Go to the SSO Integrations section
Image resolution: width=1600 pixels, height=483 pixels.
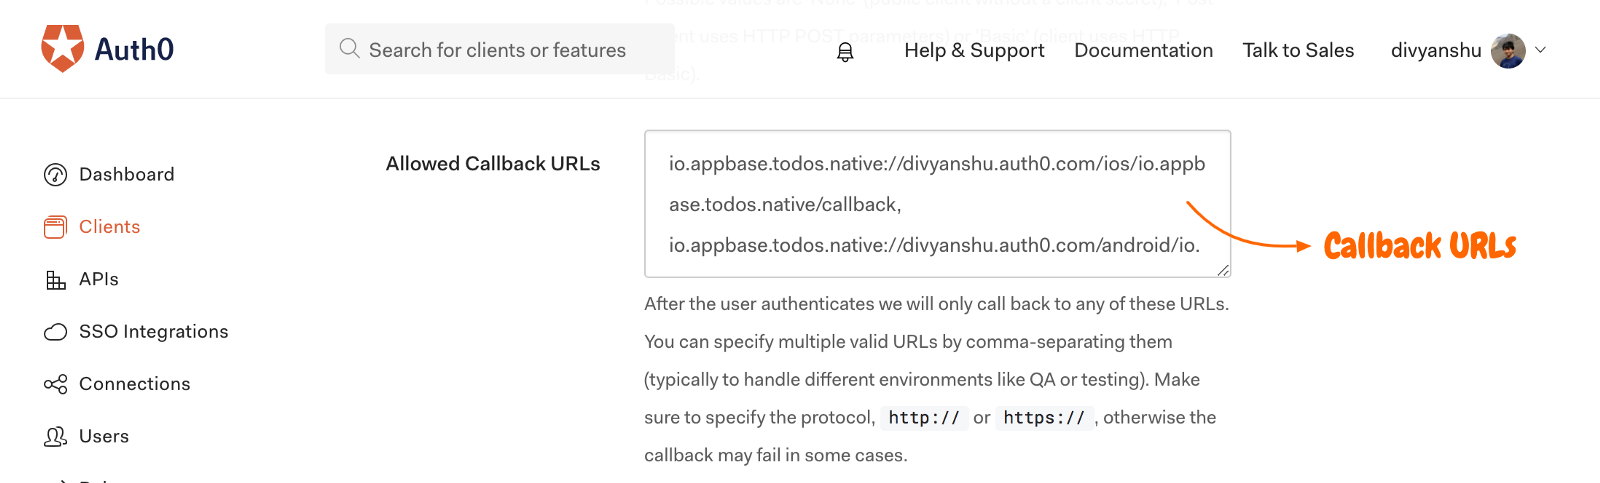coord(153,332)
